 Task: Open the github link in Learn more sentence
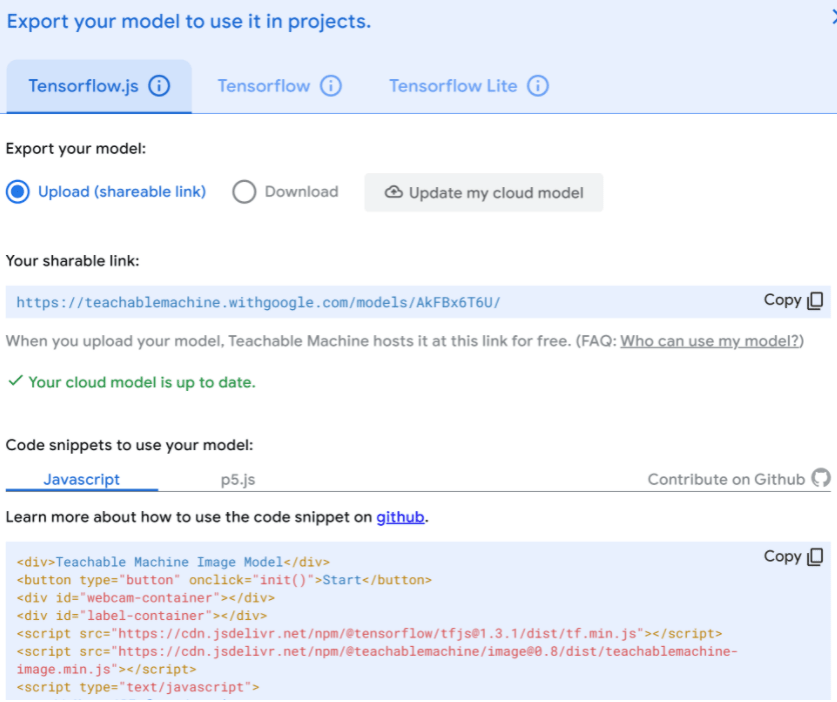[400, 517]
